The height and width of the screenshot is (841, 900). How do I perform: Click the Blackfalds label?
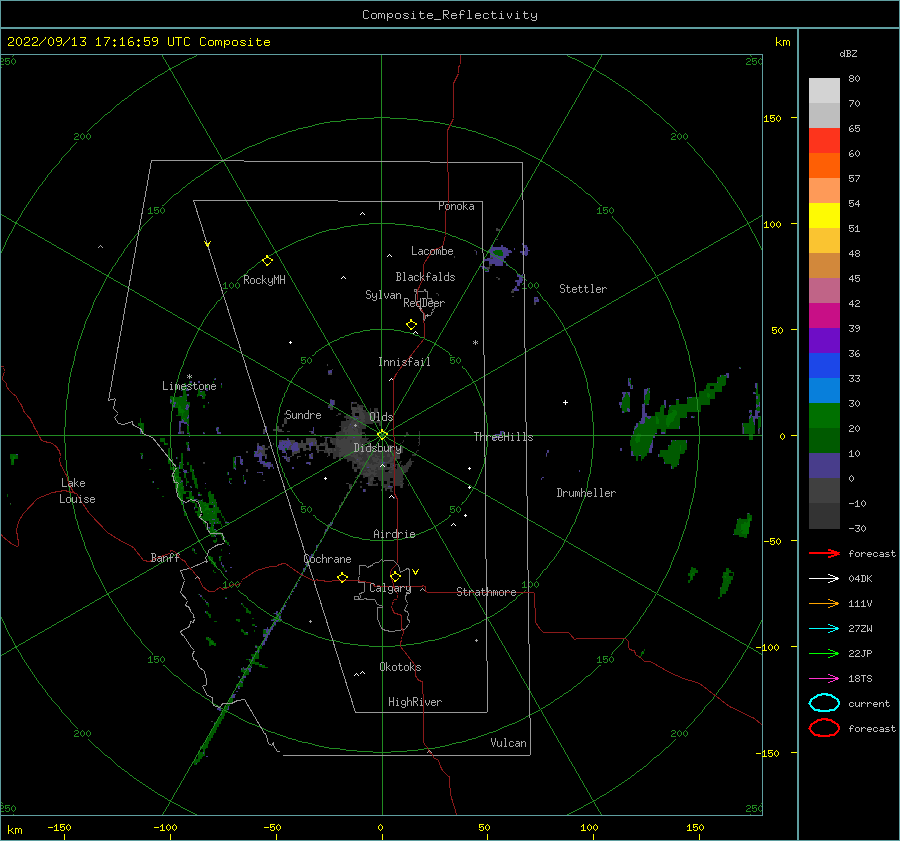[425, 277]
